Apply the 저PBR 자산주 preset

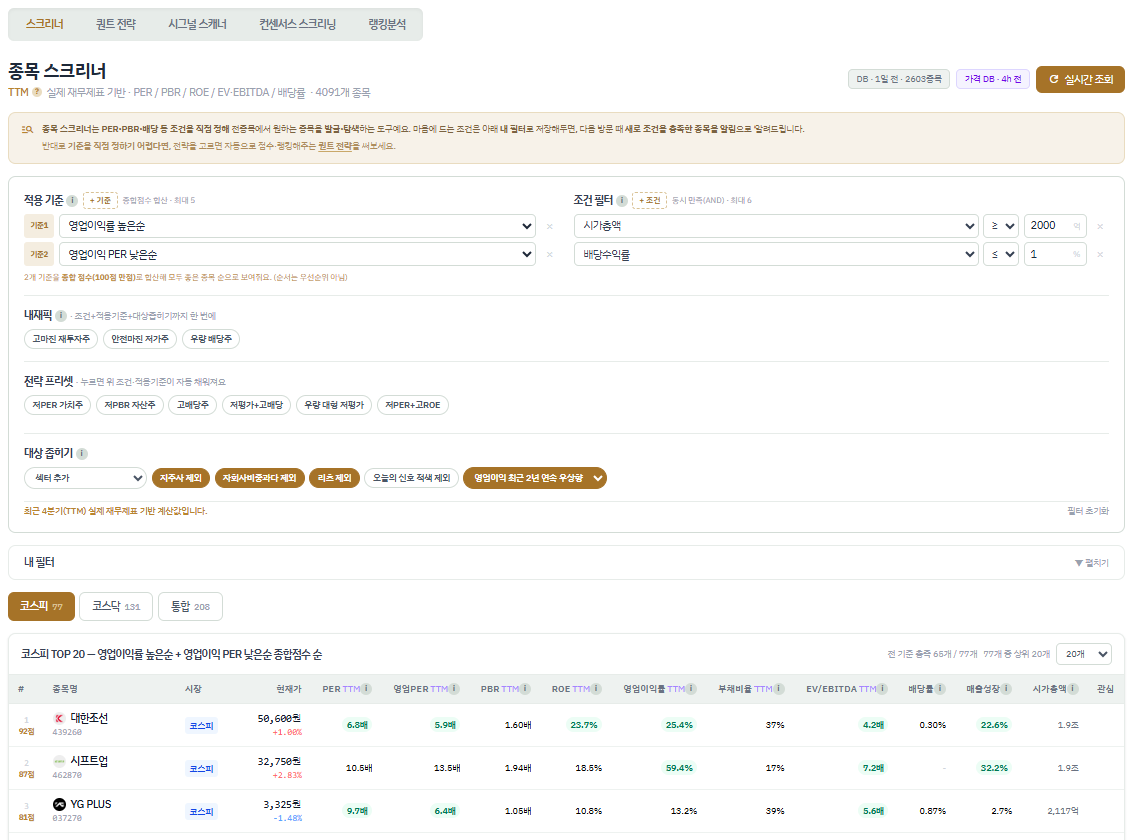click(129, 405)
